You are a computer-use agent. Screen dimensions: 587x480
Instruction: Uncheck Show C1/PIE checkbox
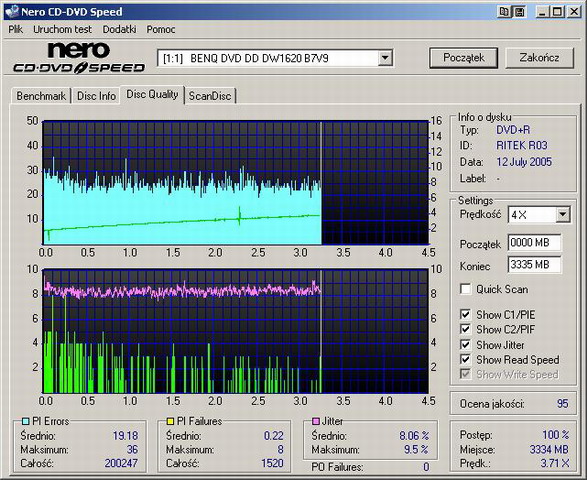465,315
